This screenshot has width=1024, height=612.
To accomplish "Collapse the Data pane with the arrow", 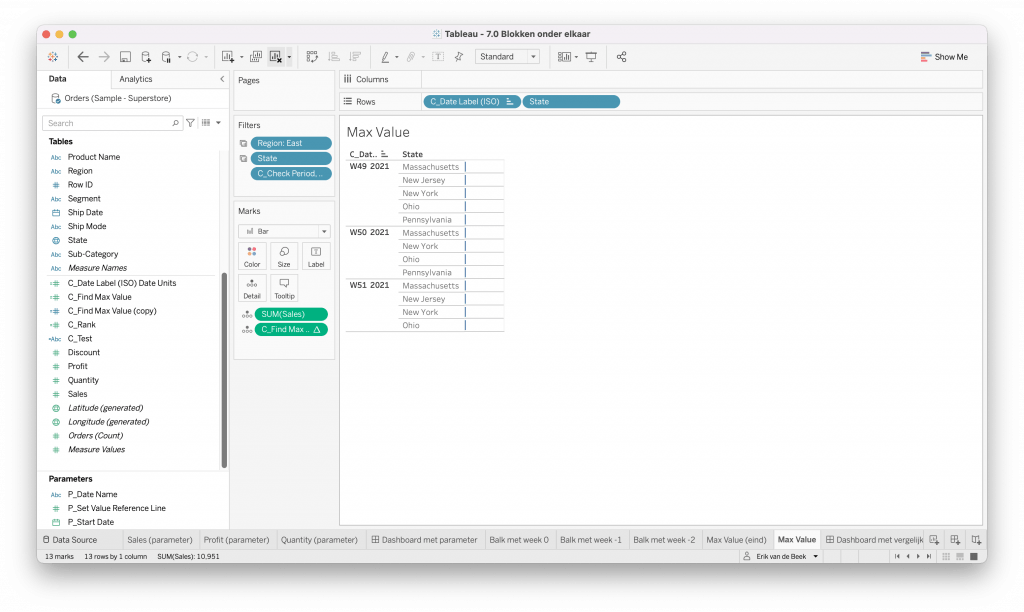I will 222,79.
